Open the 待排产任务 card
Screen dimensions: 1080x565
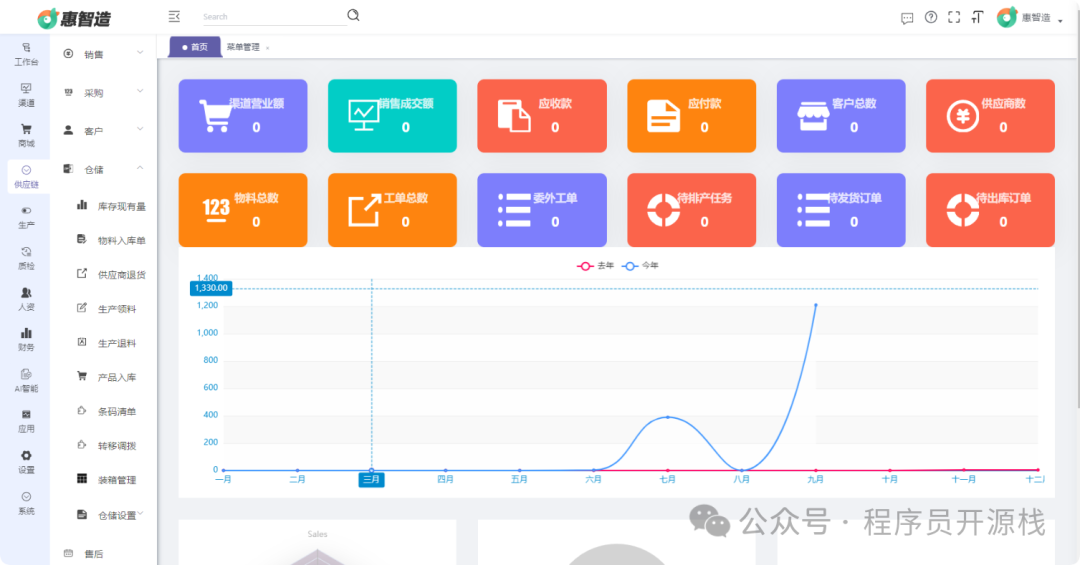click(x=692, y=209)
